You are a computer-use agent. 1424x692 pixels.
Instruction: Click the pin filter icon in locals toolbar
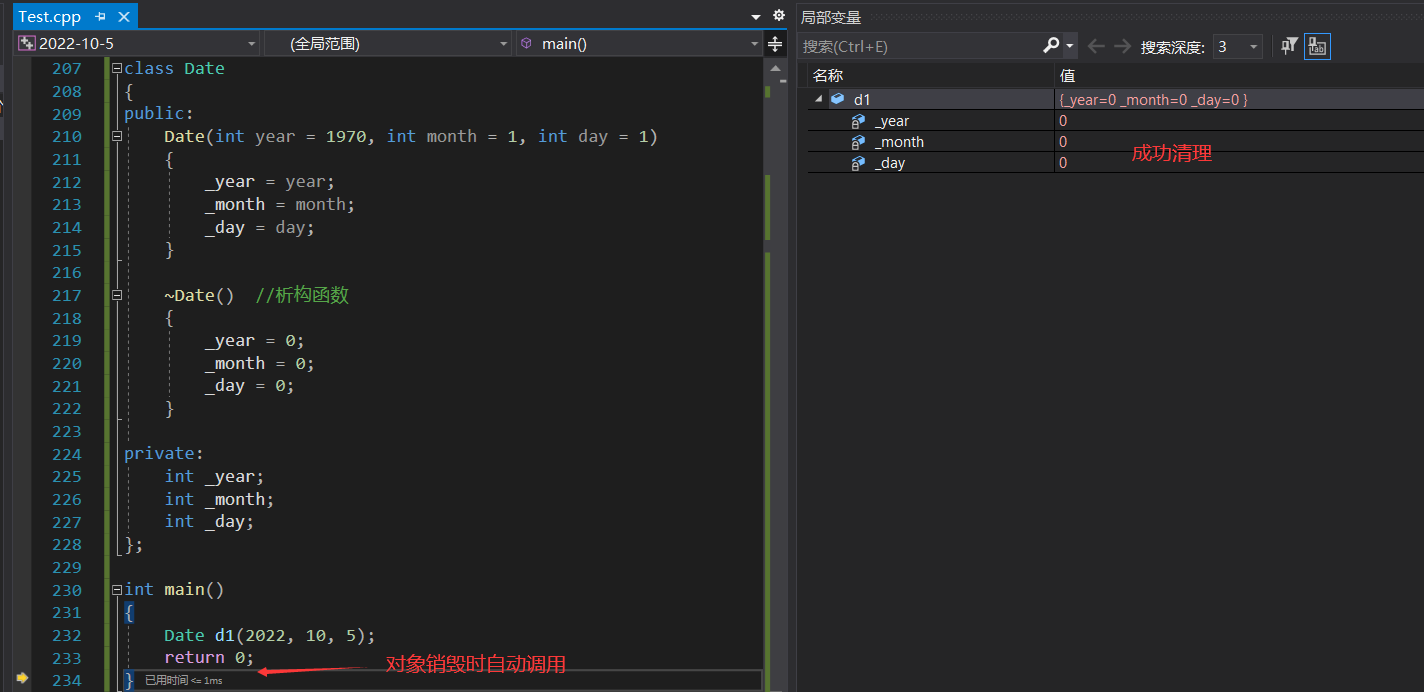[1290, 46]
